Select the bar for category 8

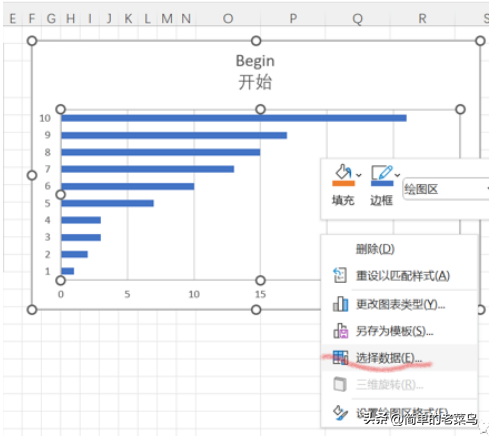coord(161,152)
